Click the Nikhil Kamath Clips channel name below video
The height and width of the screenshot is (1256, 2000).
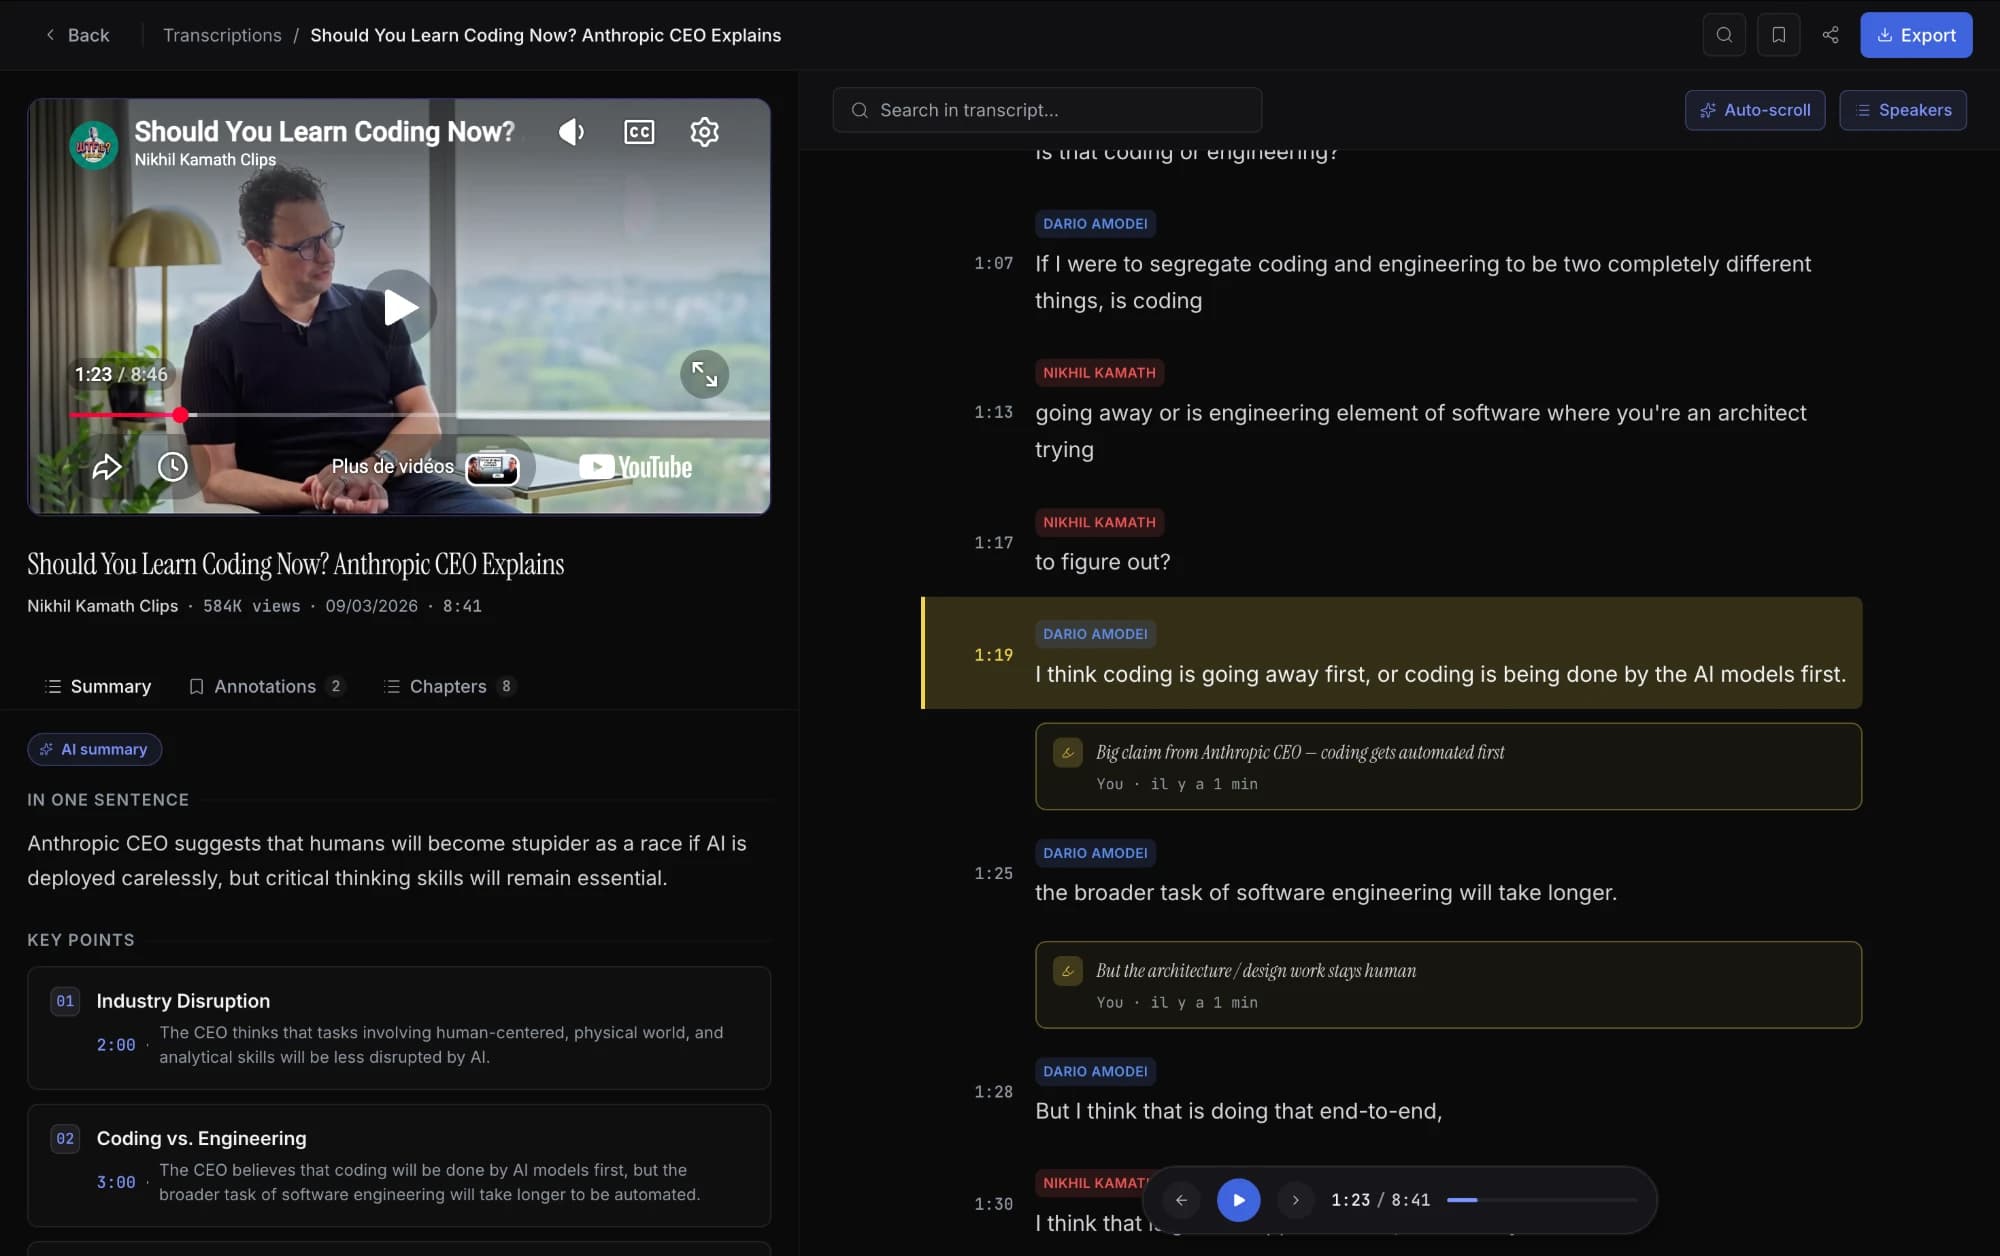(x=102, y=606)
